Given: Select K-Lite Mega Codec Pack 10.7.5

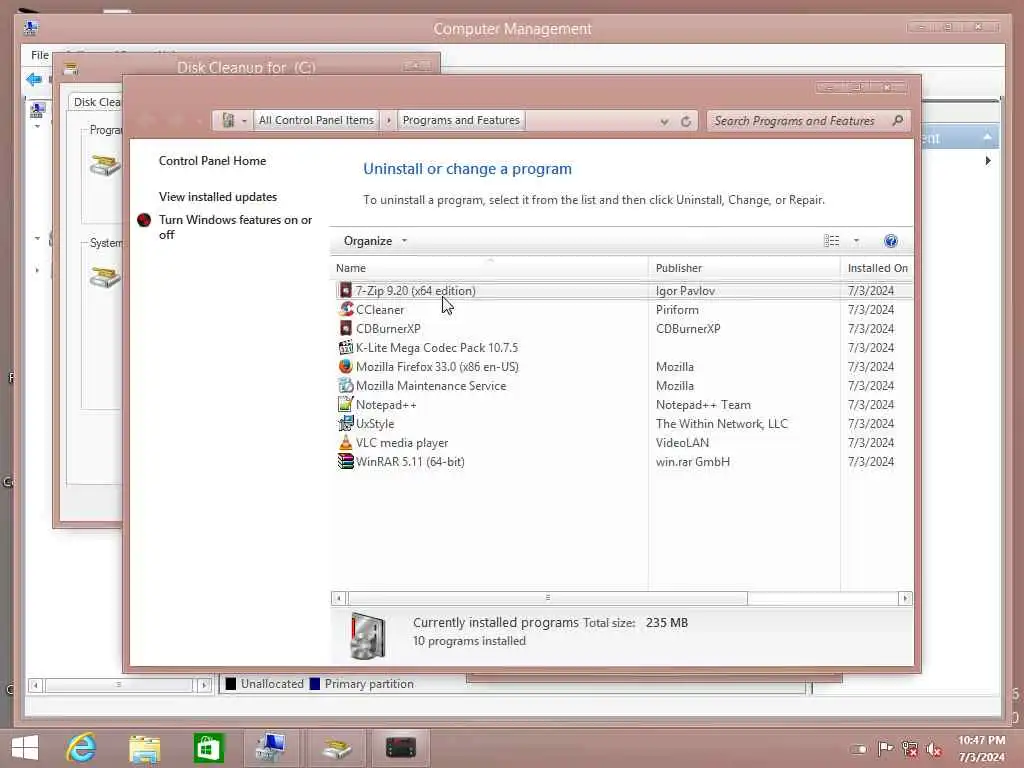Looking at the screenshot, I should [436, 347].
